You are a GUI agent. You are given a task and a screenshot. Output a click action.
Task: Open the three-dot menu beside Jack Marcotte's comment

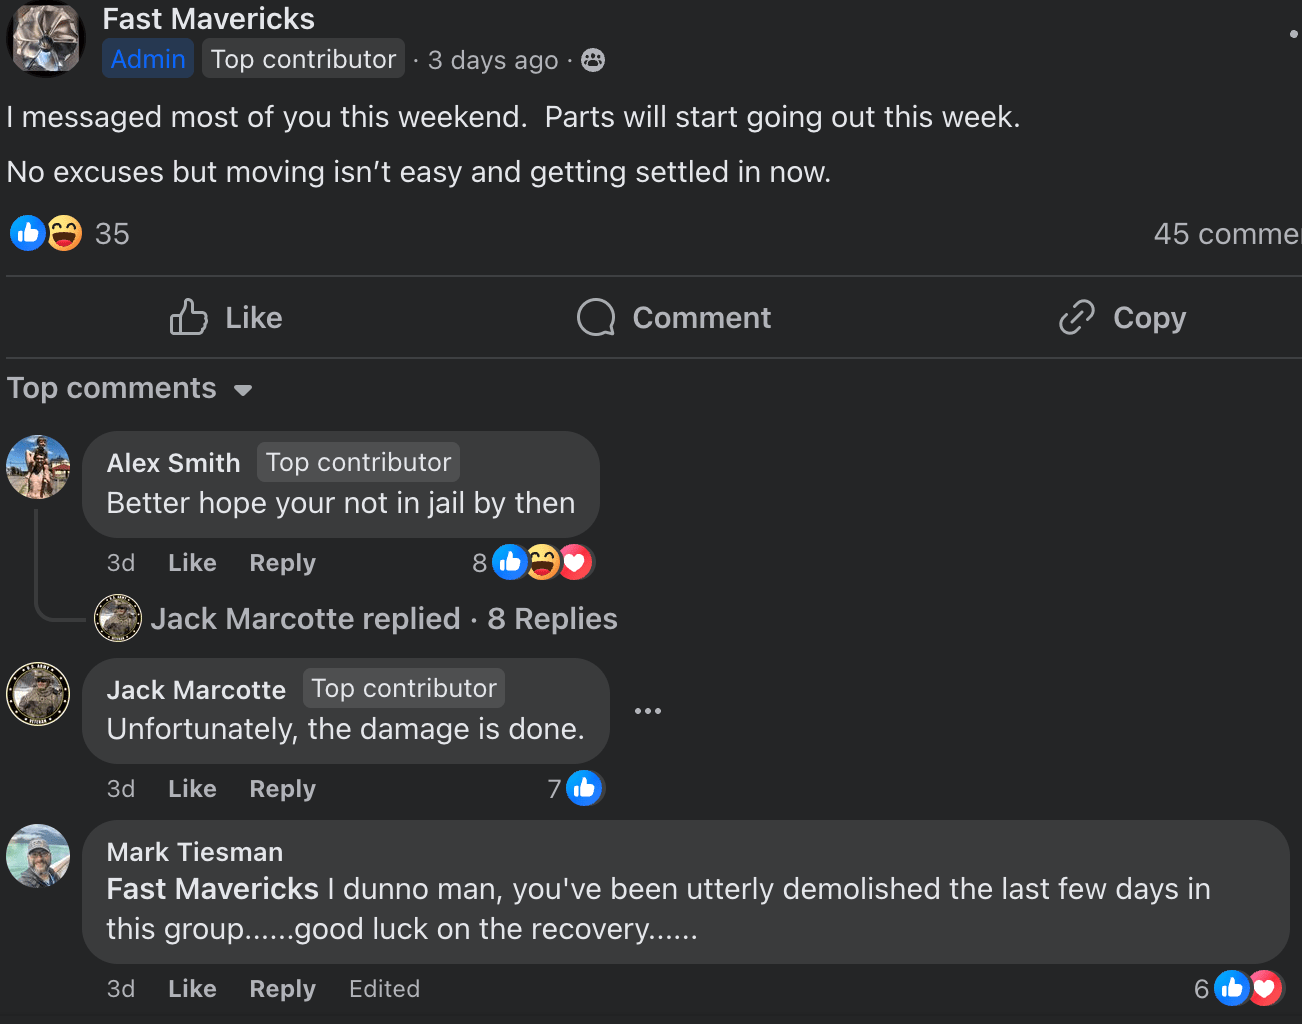click(648, 711)
